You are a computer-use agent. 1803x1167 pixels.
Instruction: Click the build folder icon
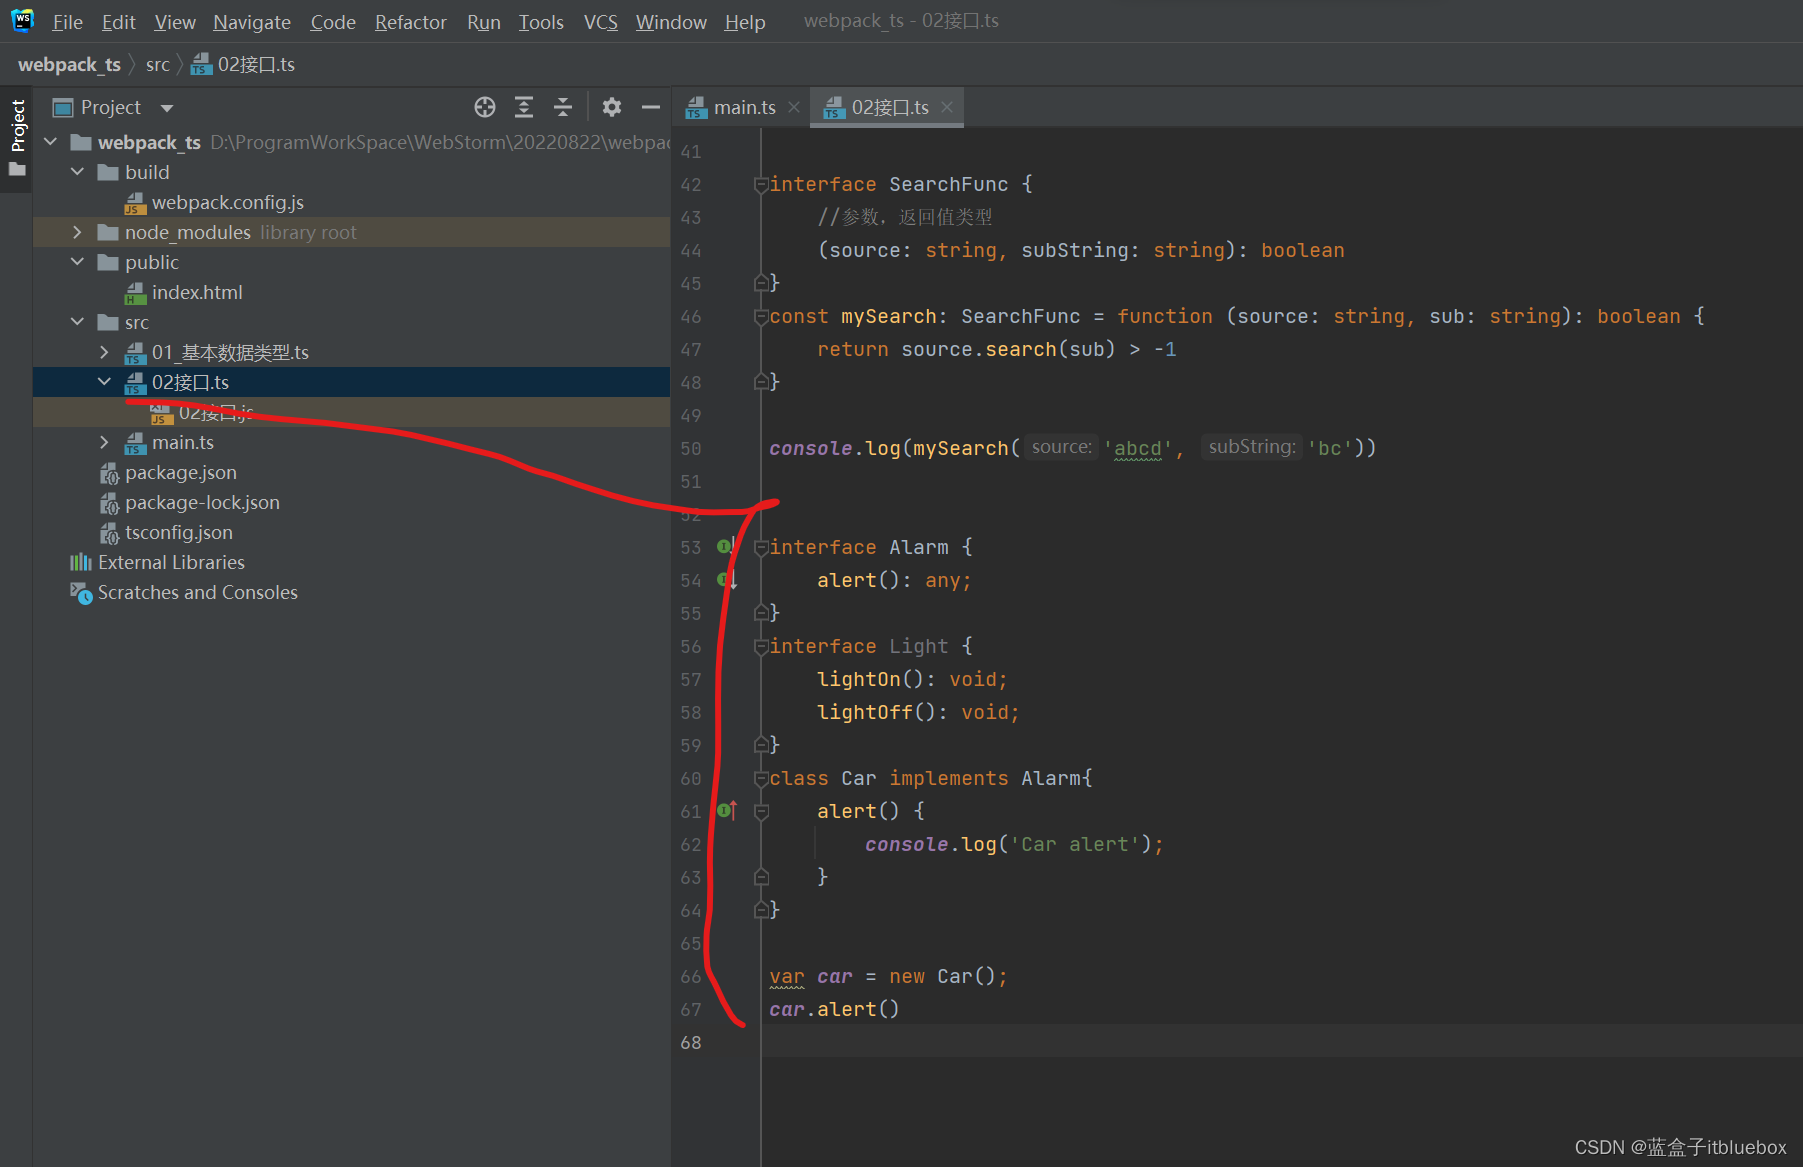109,173
